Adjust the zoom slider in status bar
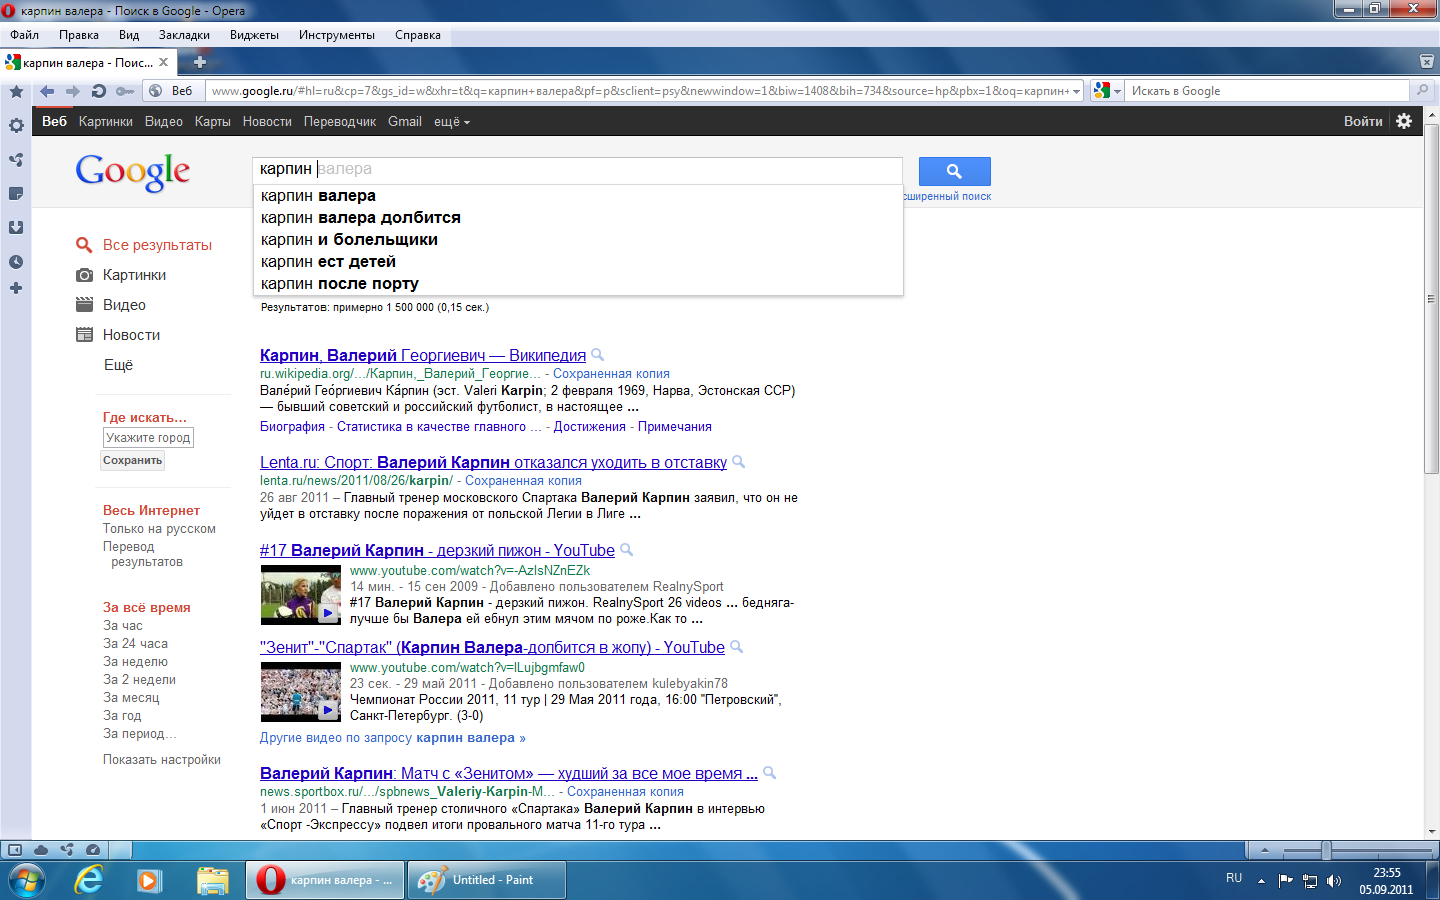 click(x=1326, y=850)
